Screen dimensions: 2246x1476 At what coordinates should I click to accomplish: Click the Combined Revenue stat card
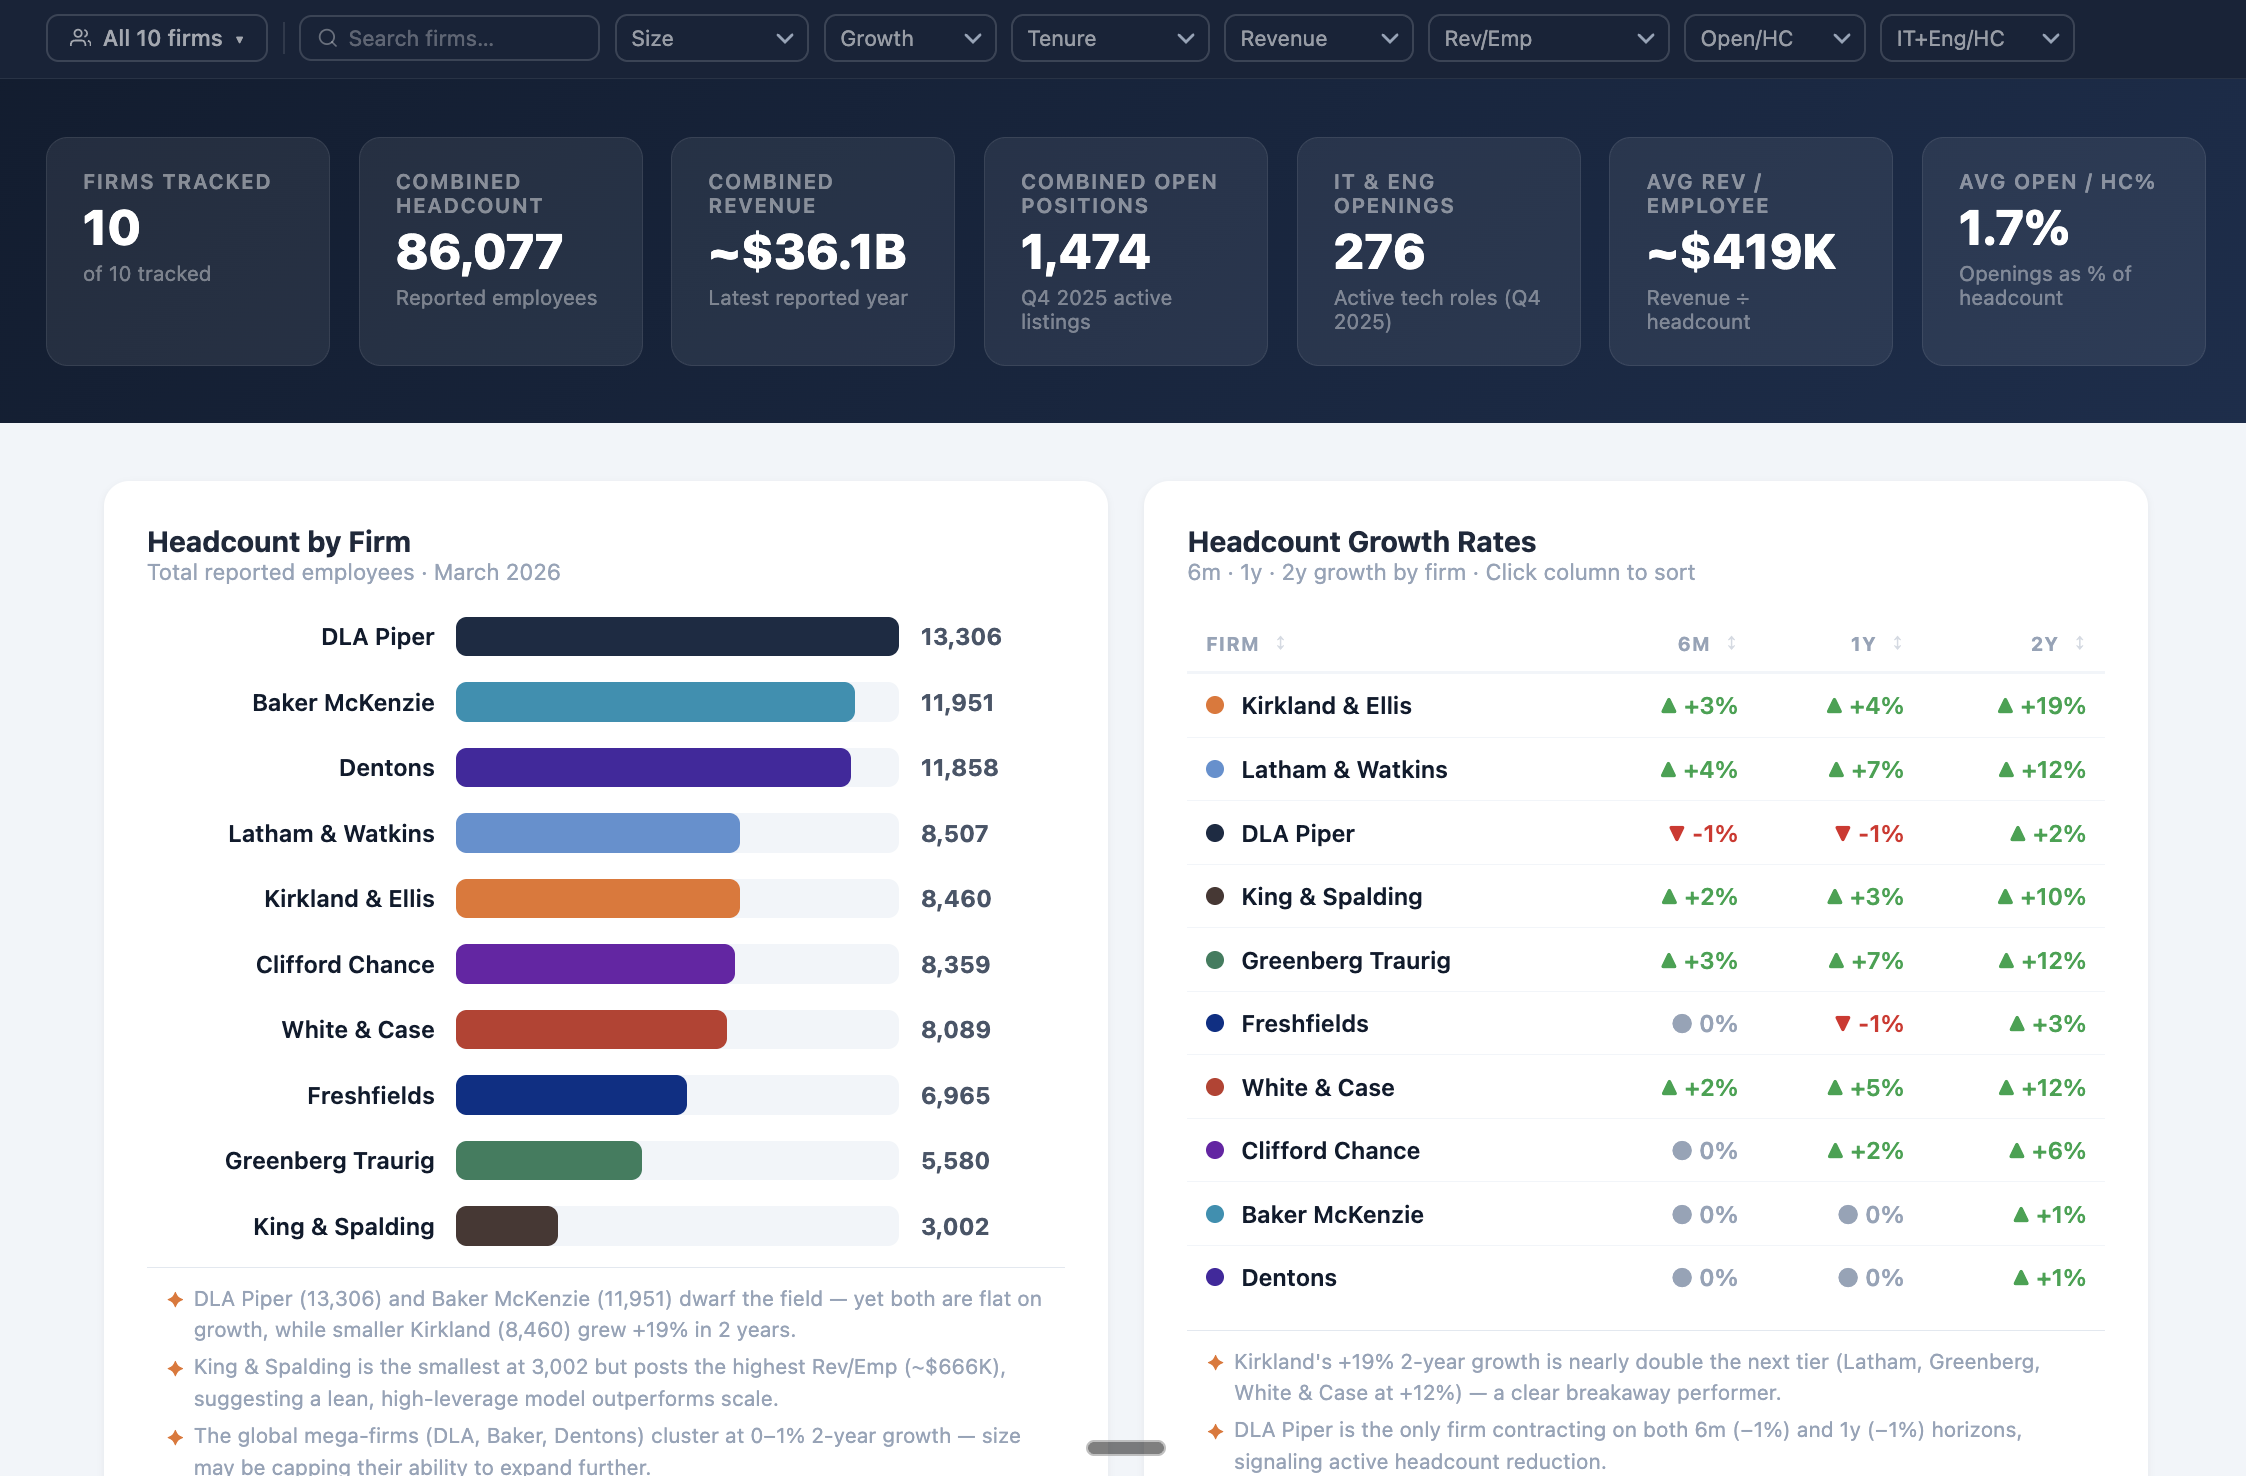click(x=813, y=251)
